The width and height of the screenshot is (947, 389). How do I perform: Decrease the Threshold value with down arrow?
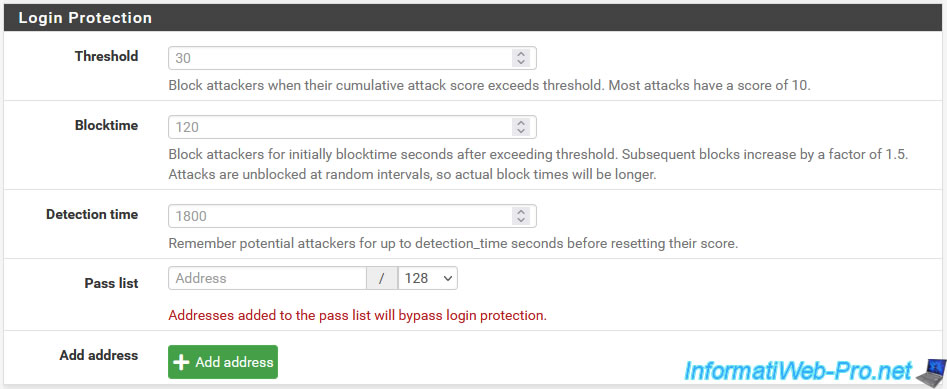[x=520, y=62]
